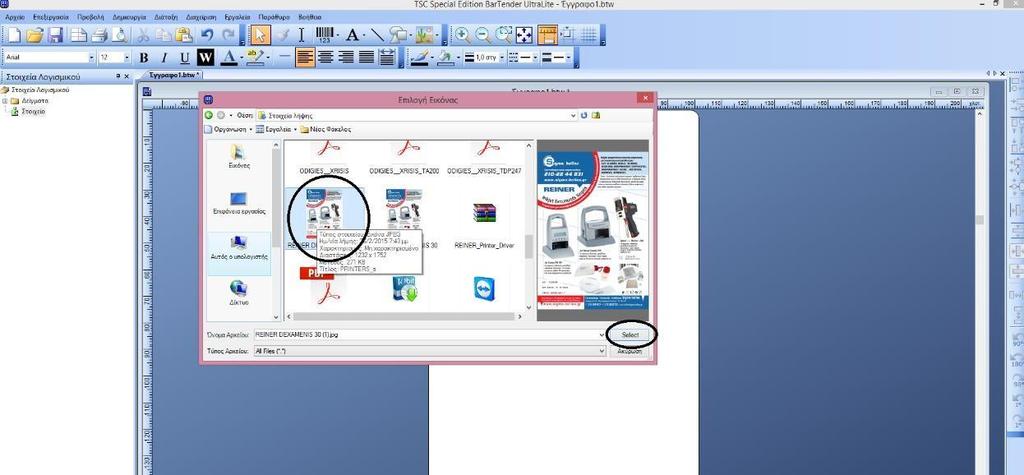The height and width of the screenshot is (475, 1024).
Task: Select the shapes tool
Action: [x=397, y=35]
